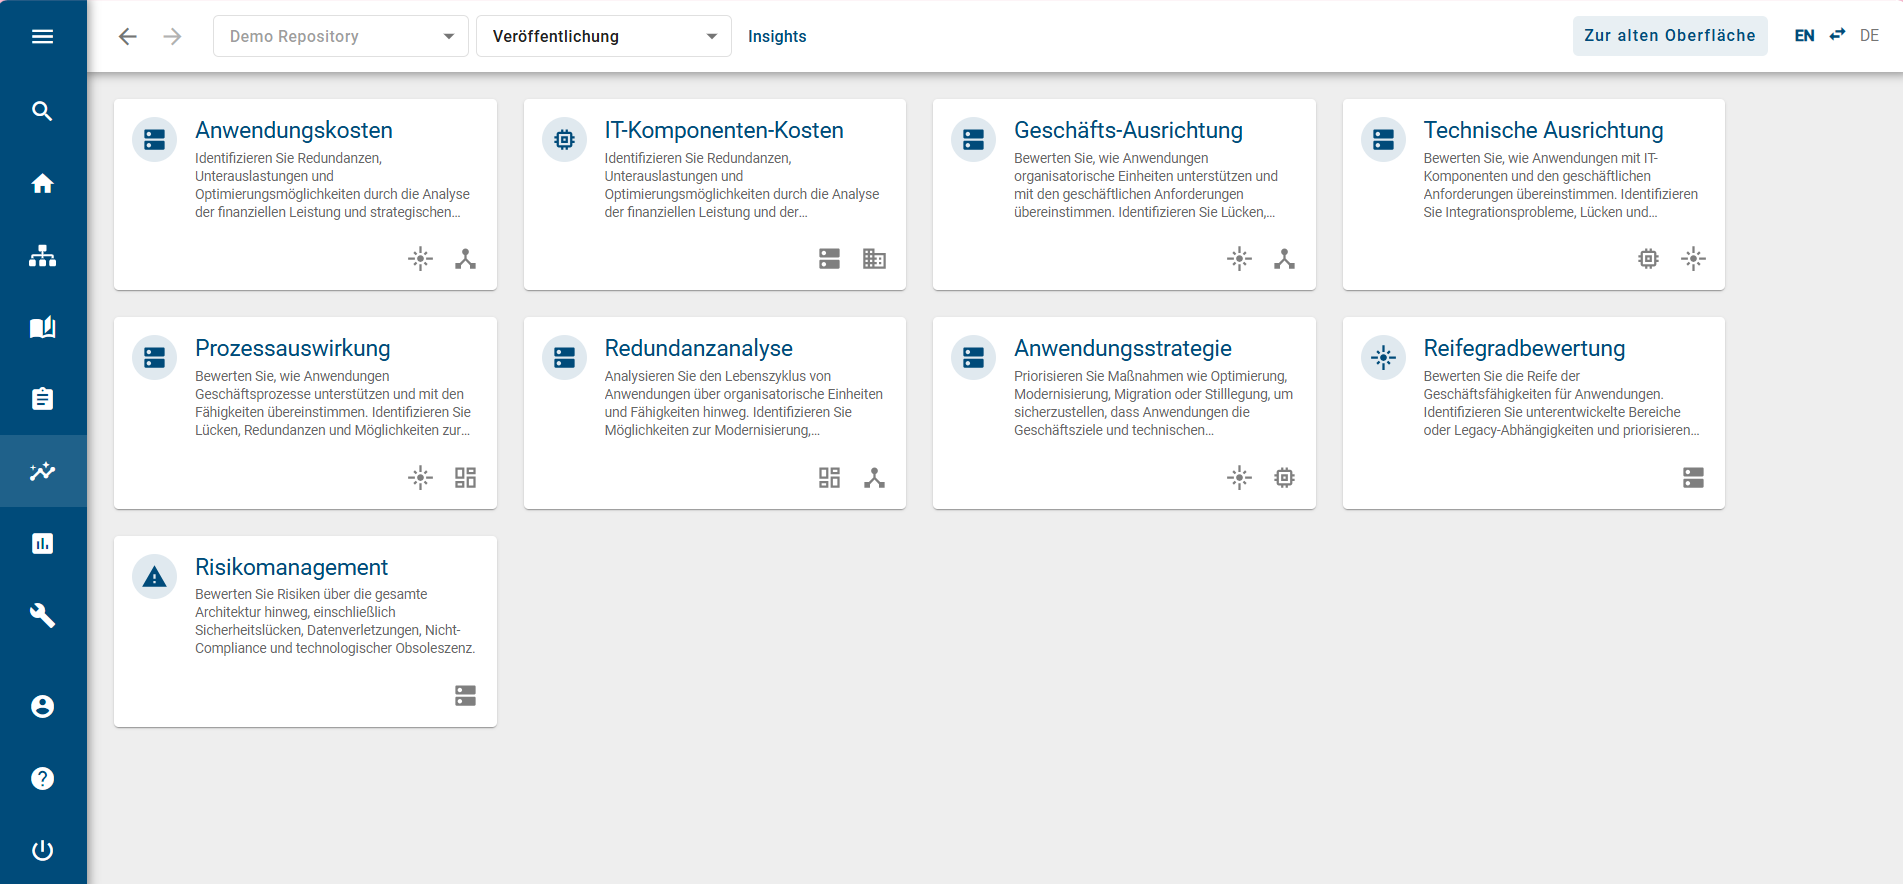Image resolution: width=1903 pixels, height=884 pixels.
Task: Switch language to EN
Action: click(x=1804, y=36)
